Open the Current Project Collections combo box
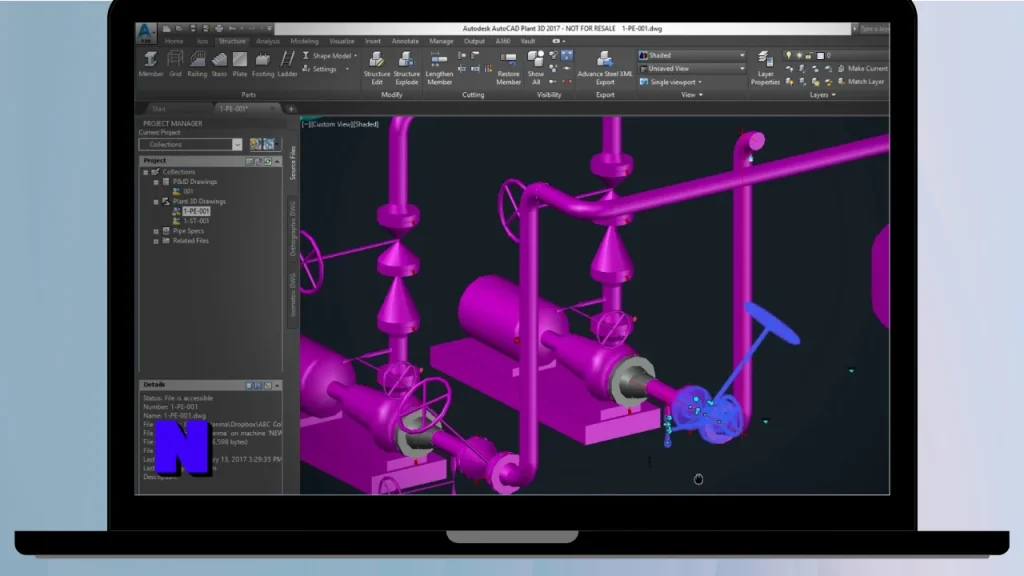This screenshot has width=1024, height=576. 190,144
